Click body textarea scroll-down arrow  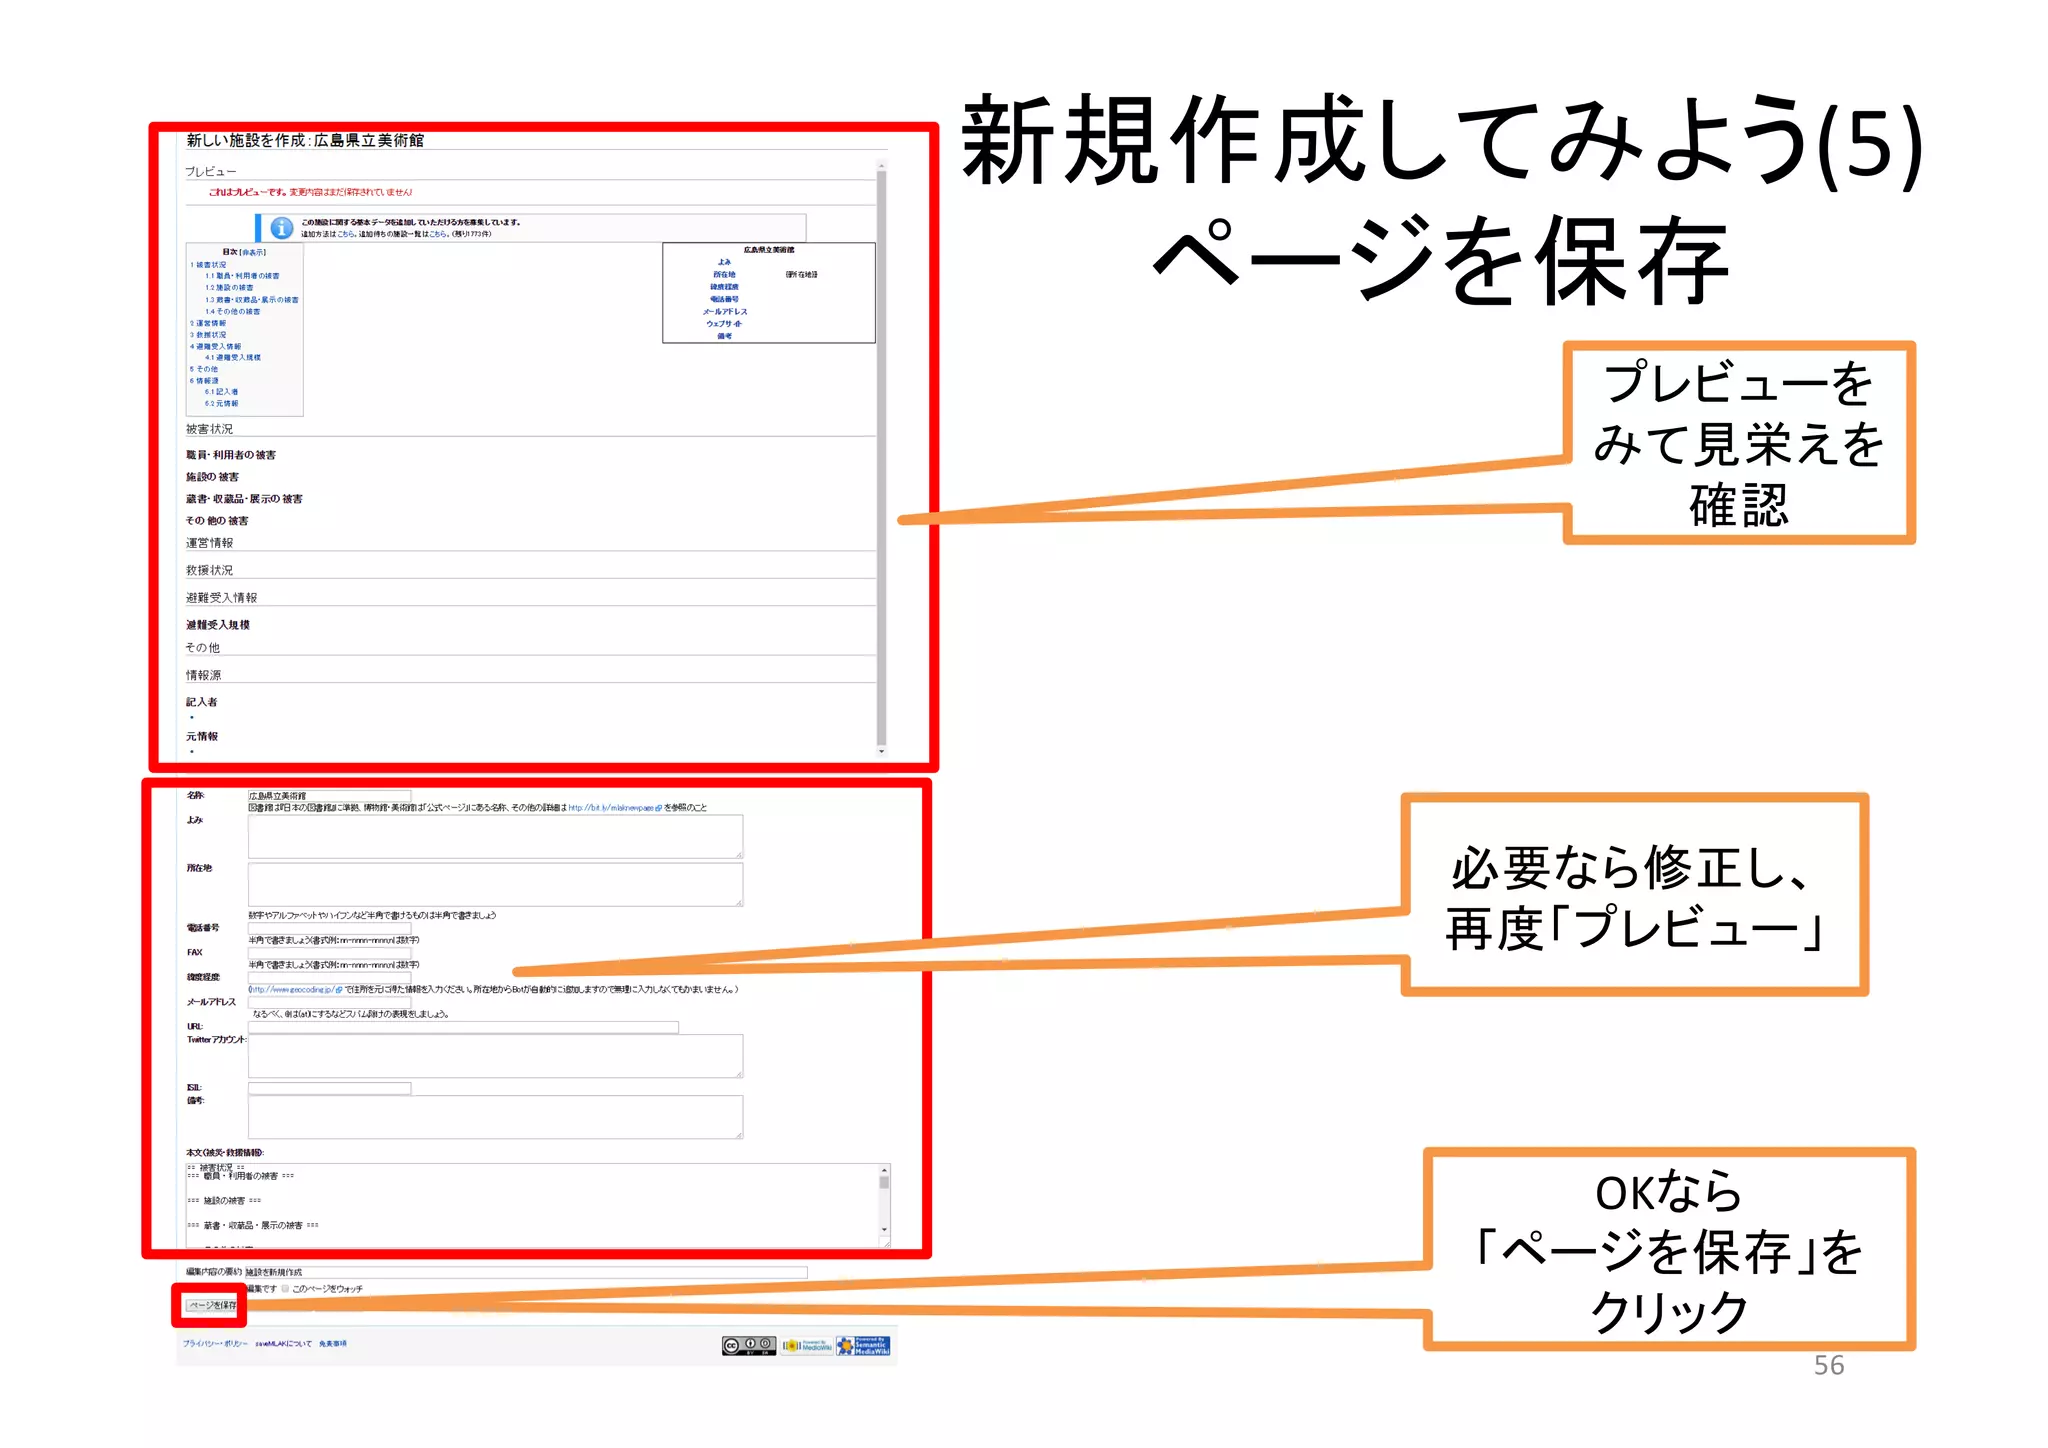click(x=884, y=1230)
